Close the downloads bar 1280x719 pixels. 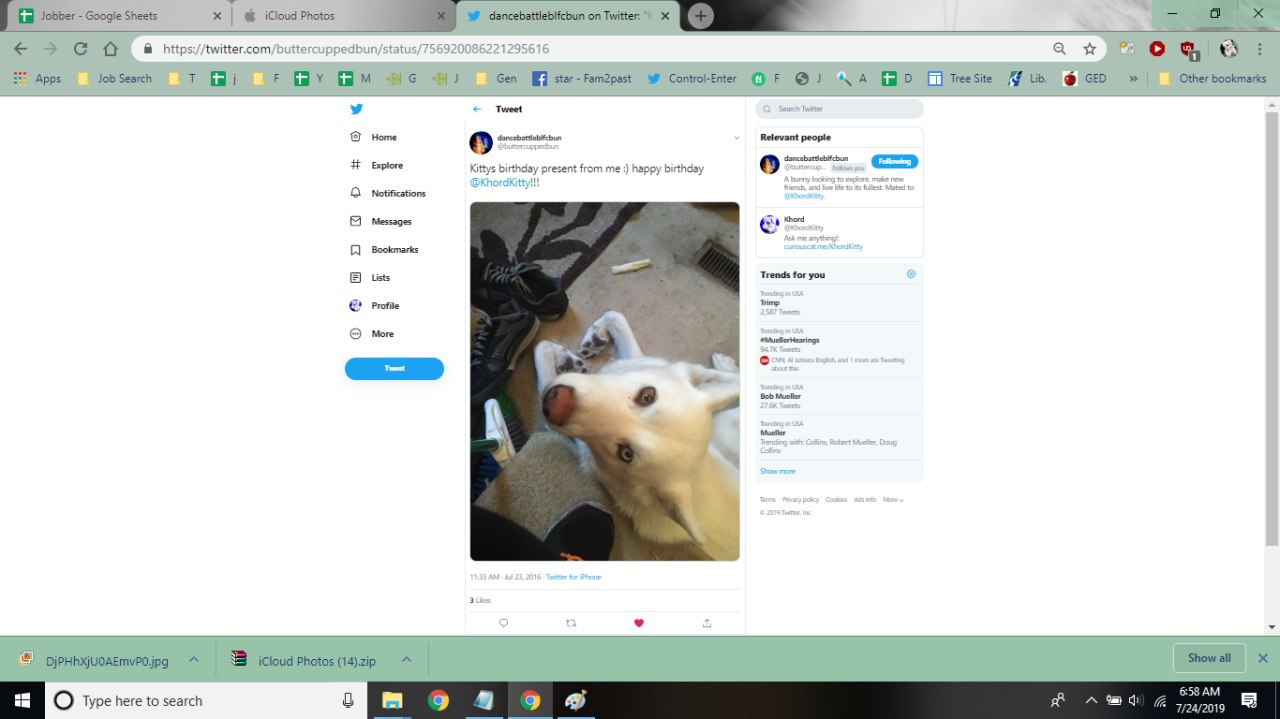(x=1262, y=658)
